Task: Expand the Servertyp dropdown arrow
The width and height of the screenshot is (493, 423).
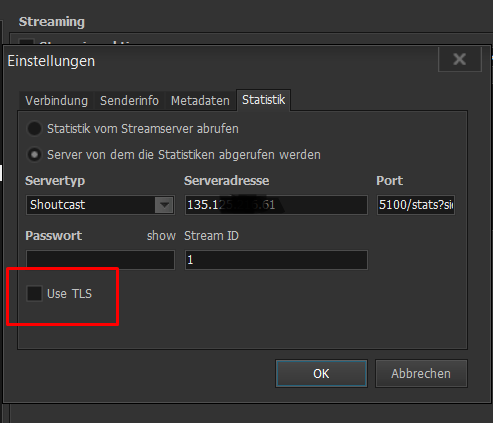Action: point(164,205)
